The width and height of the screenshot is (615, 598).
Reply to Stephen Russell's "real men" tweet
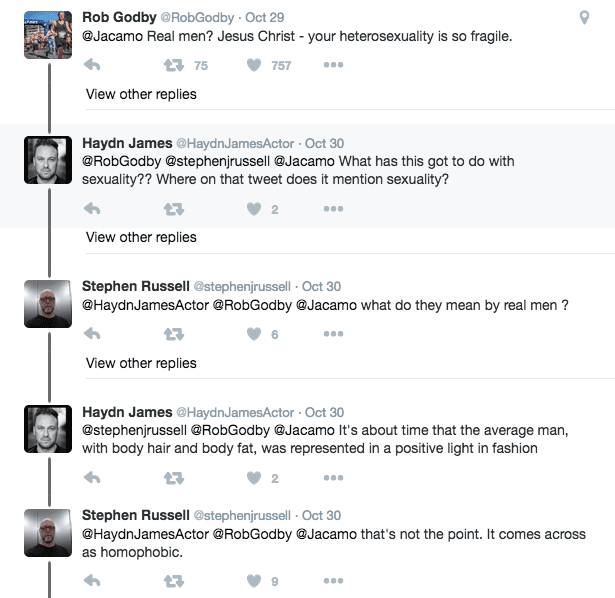92,334
